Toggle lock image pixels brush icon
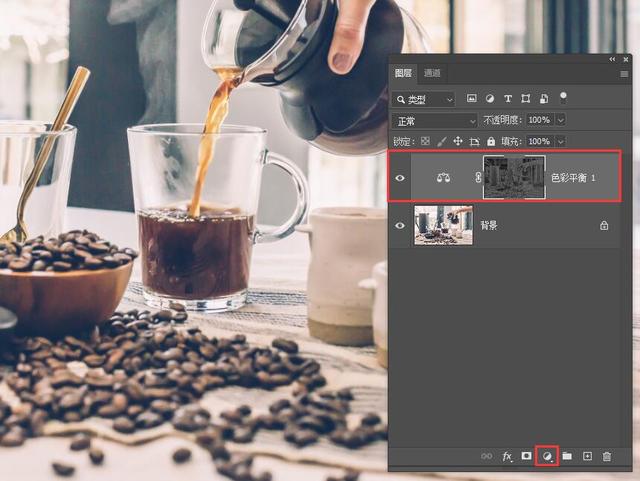 coord(441,142)
